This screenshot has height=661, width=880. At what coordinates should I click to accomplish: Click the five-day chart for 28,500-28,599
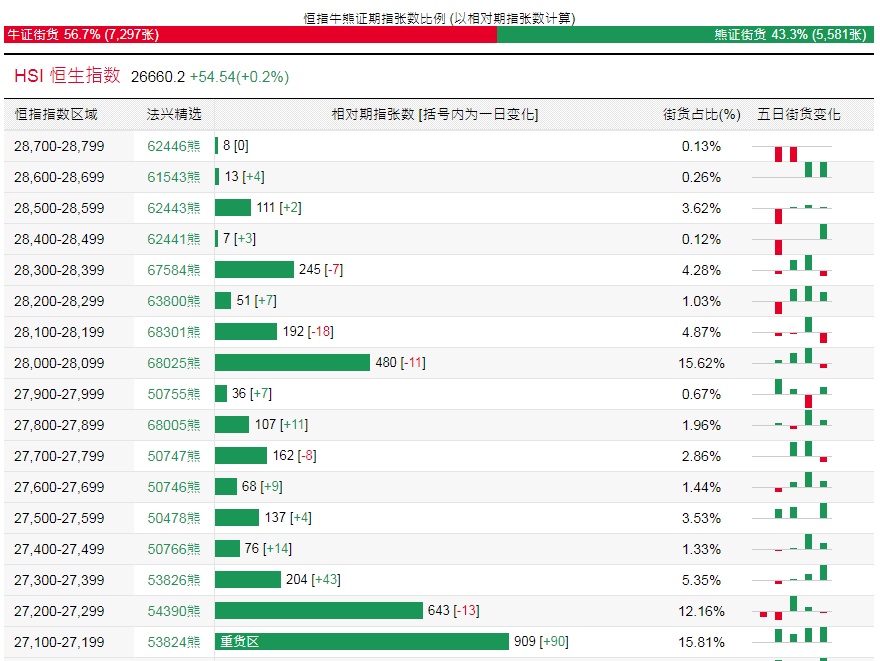pos(791,213)
